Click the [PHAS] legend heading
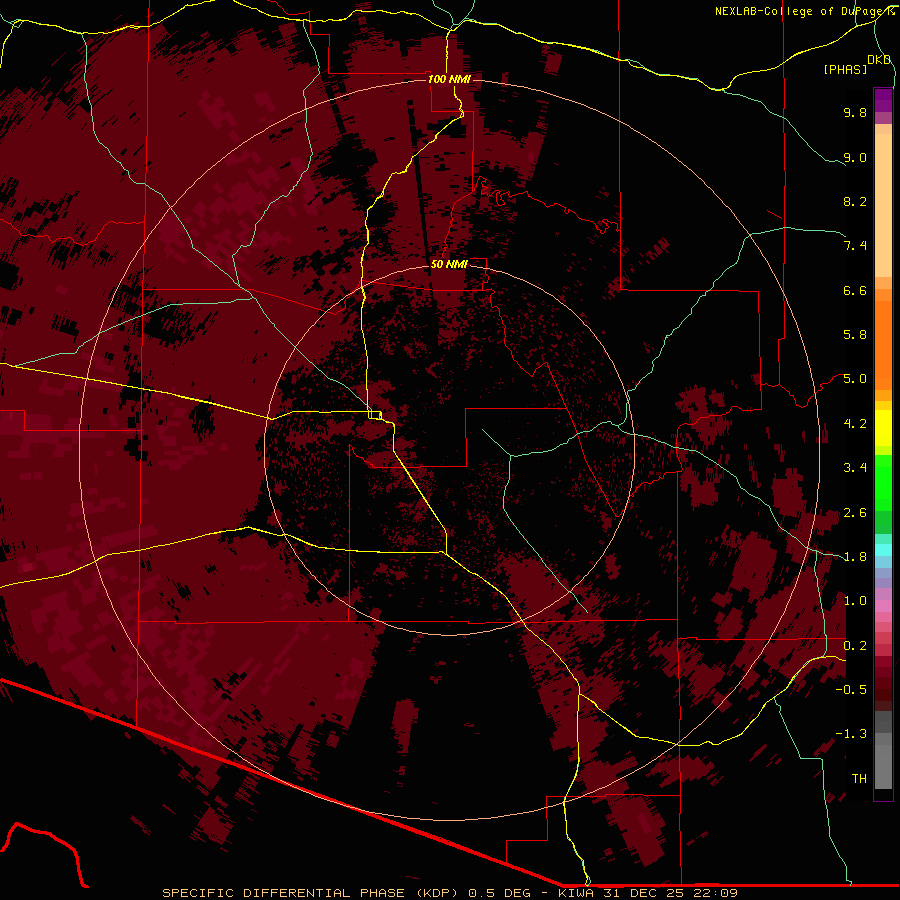This screenshot has width=900, height=900. (x=845, y=69)
